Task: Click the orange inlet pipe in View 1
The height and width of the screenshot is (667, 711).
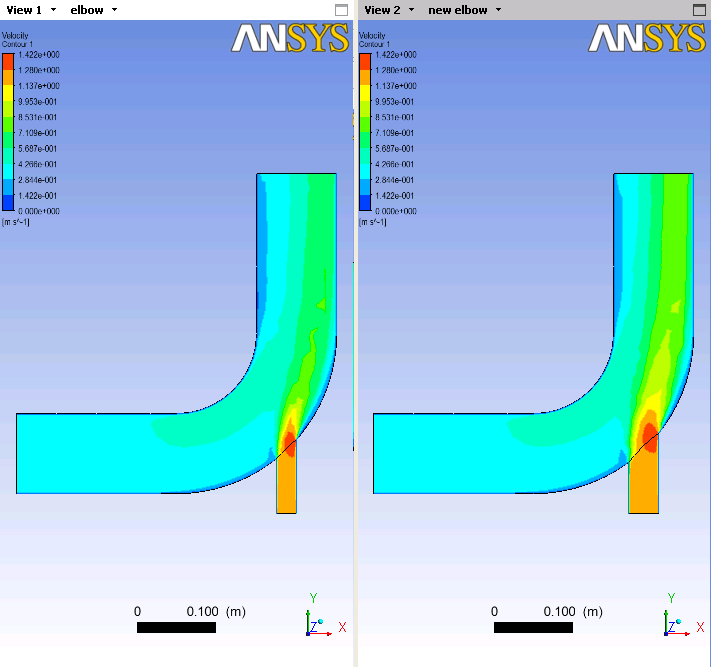Action: click(x=287, y=485)
